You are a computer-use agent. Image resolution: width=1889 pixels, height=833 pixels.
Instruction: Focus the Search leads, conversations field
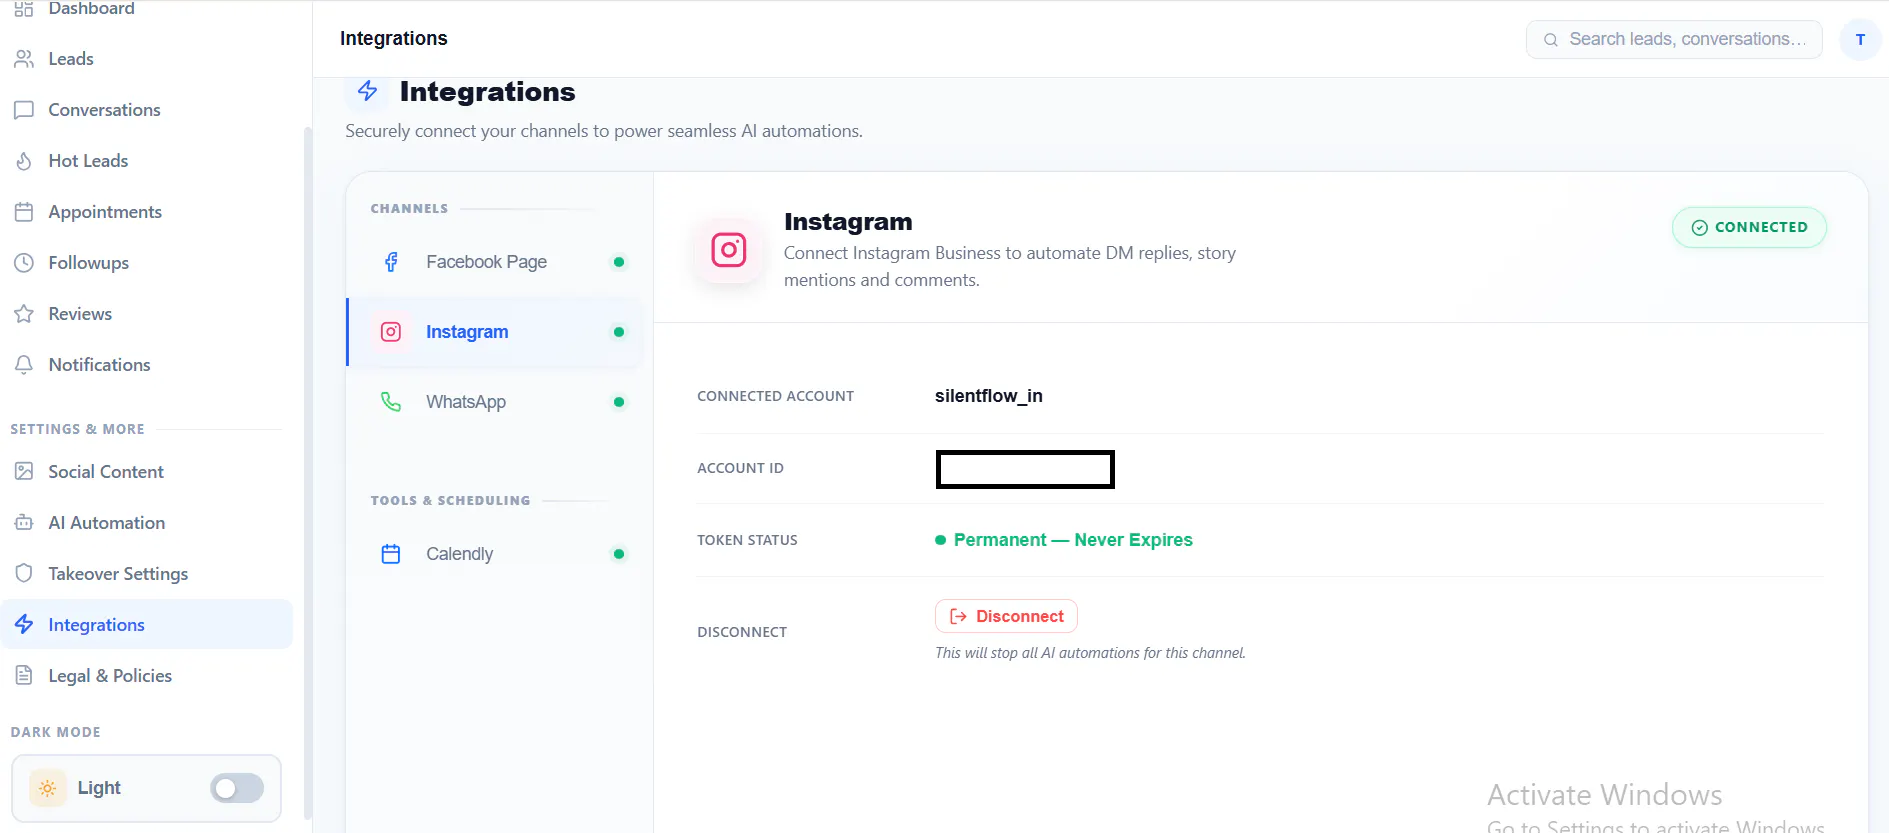point(1674,39)
